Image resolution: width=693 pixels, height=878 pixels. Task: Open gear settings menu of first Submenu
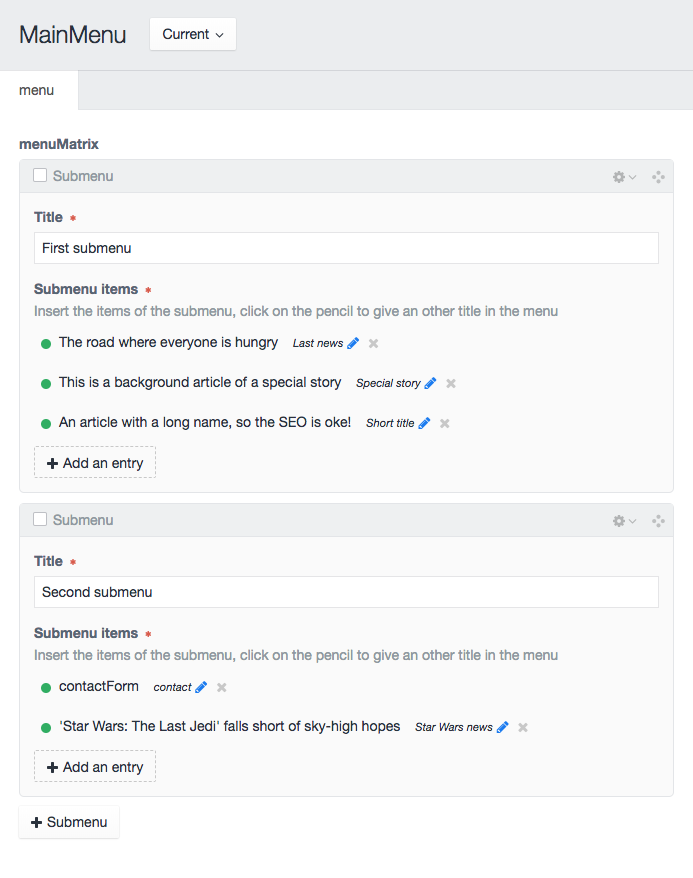click(624, 177)
